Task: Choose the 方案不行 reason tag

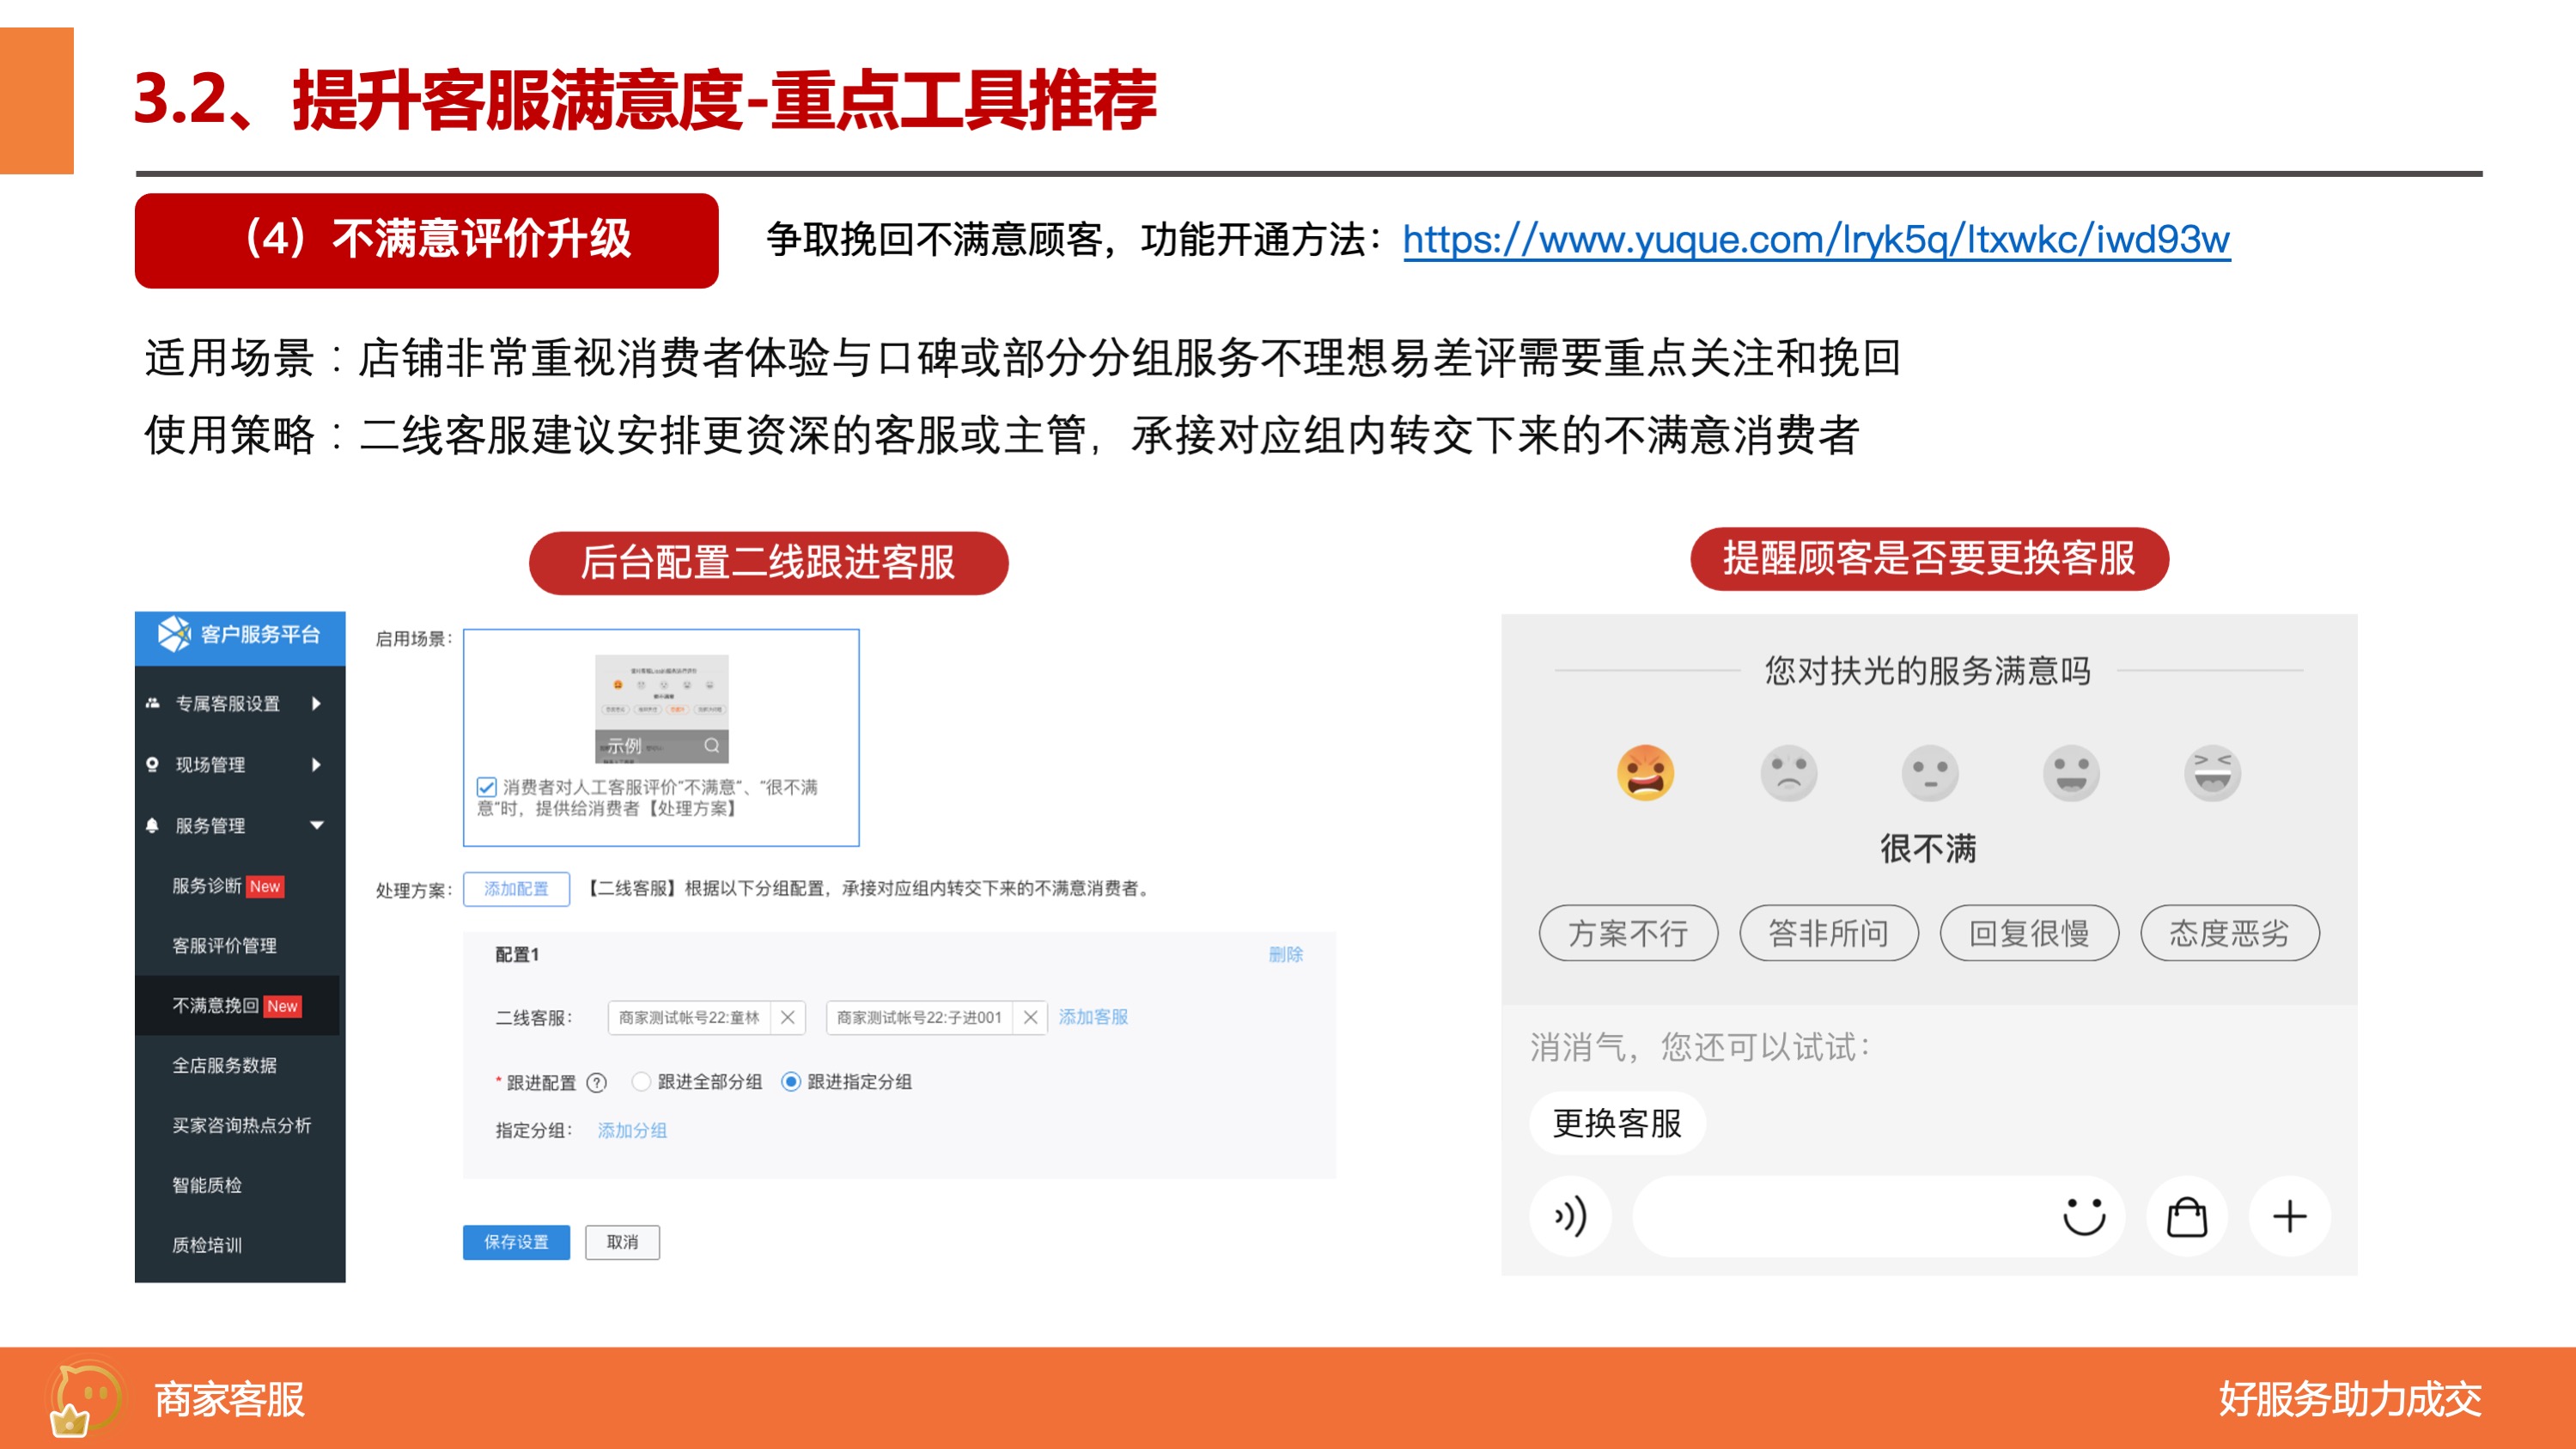Action: coord(1628,933)
